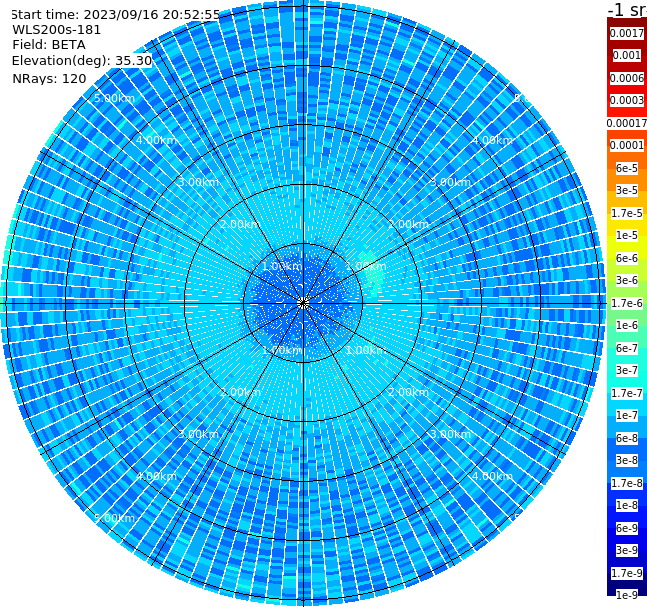
Task: Select the 1e-8 scale label
Action: pyautogui.click(x=627, y=505)
